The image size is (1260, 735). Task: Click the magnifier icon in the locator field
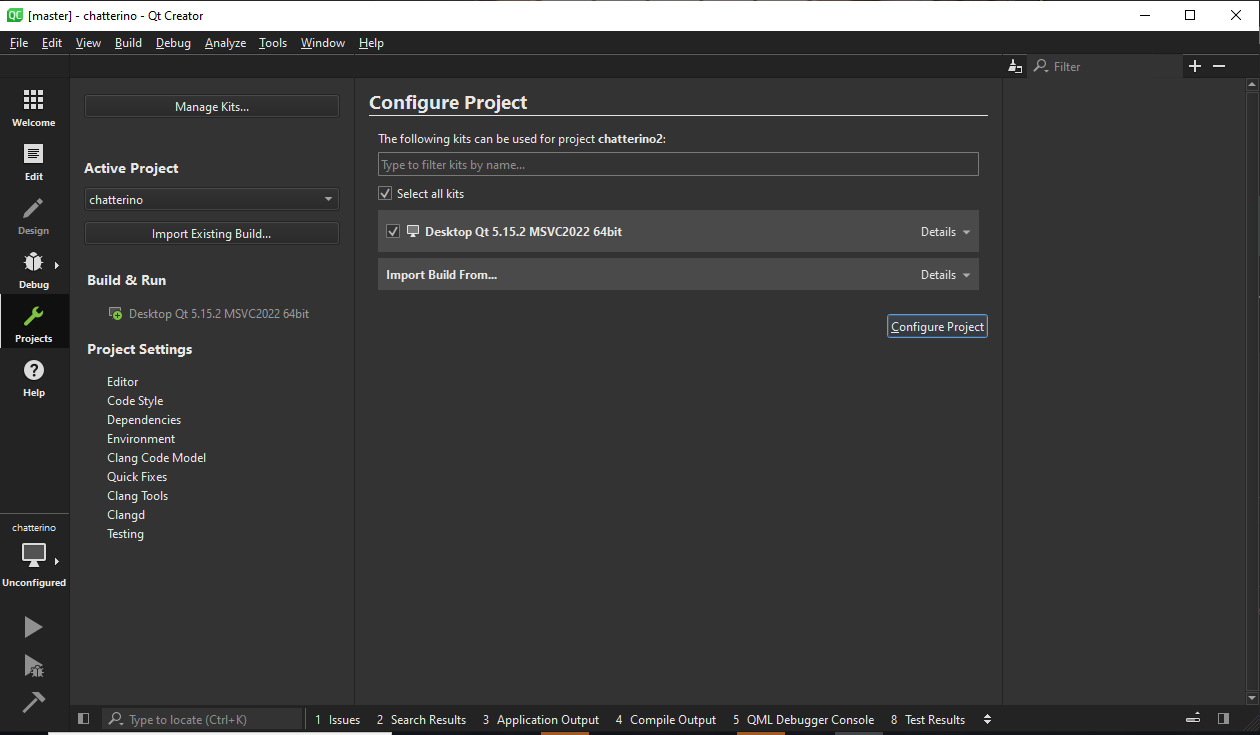coord(116,719)
